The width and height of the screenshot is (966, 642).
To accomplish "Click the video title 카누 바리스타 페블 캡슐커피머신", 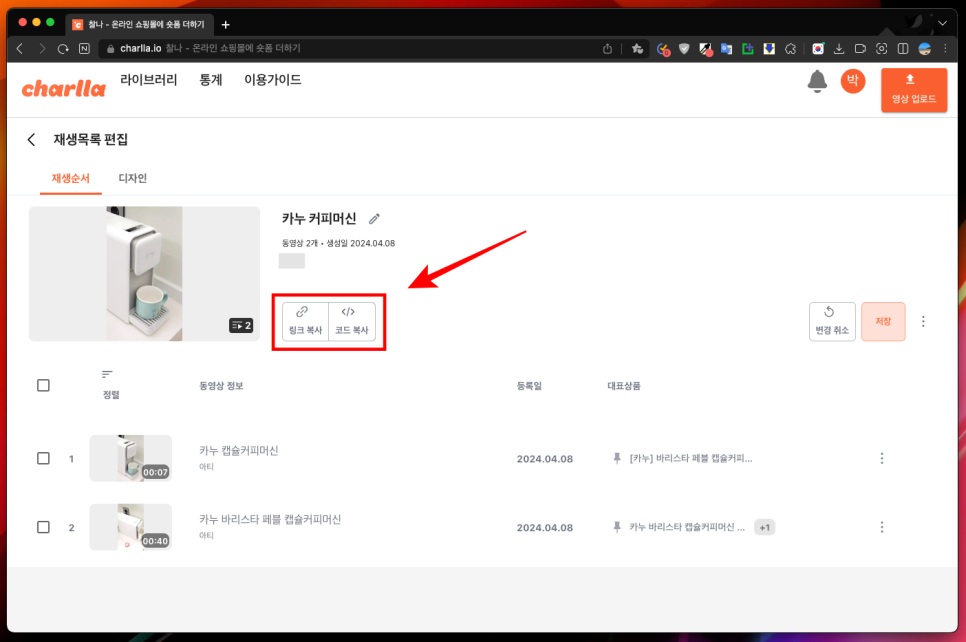I will coord(270,519).
